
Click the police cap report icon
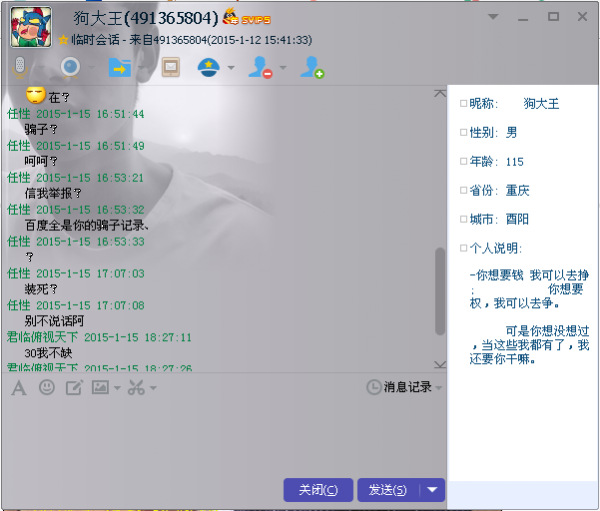point(209,67)
